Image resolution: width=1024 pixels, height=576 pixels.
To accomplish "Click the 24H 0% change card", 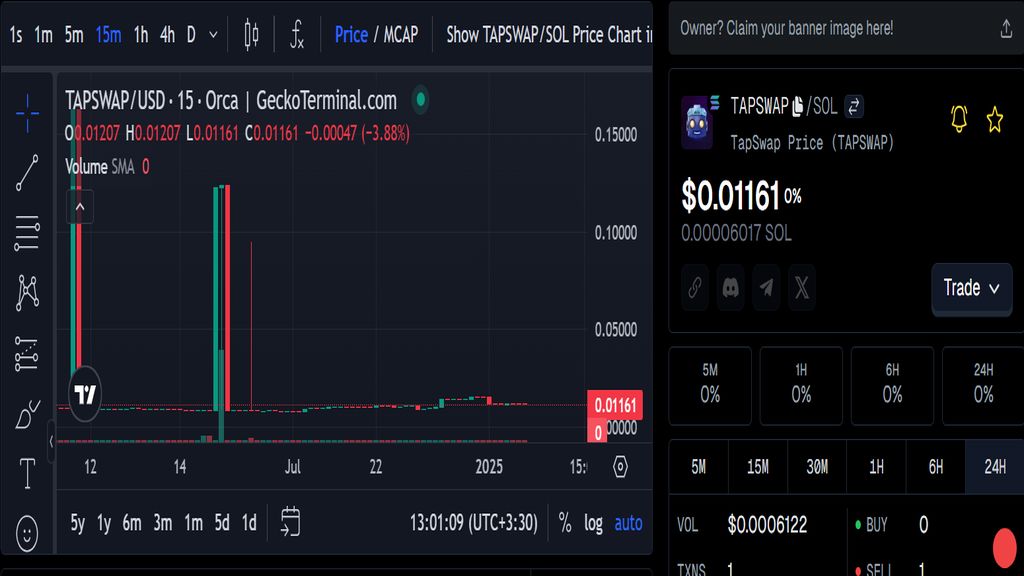I will pyautogui.click(x=983, y=385).
